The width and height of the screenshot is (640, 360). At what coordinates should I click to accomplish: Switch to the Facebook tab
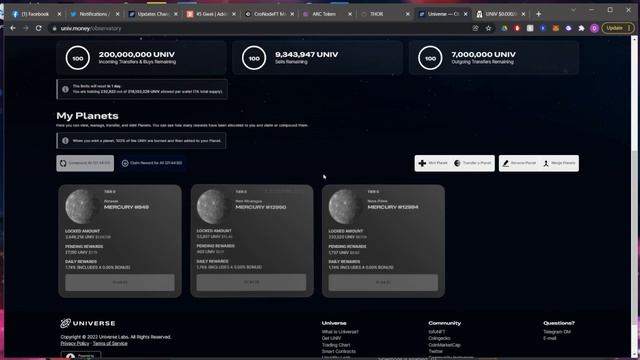(x=36, y=14)
